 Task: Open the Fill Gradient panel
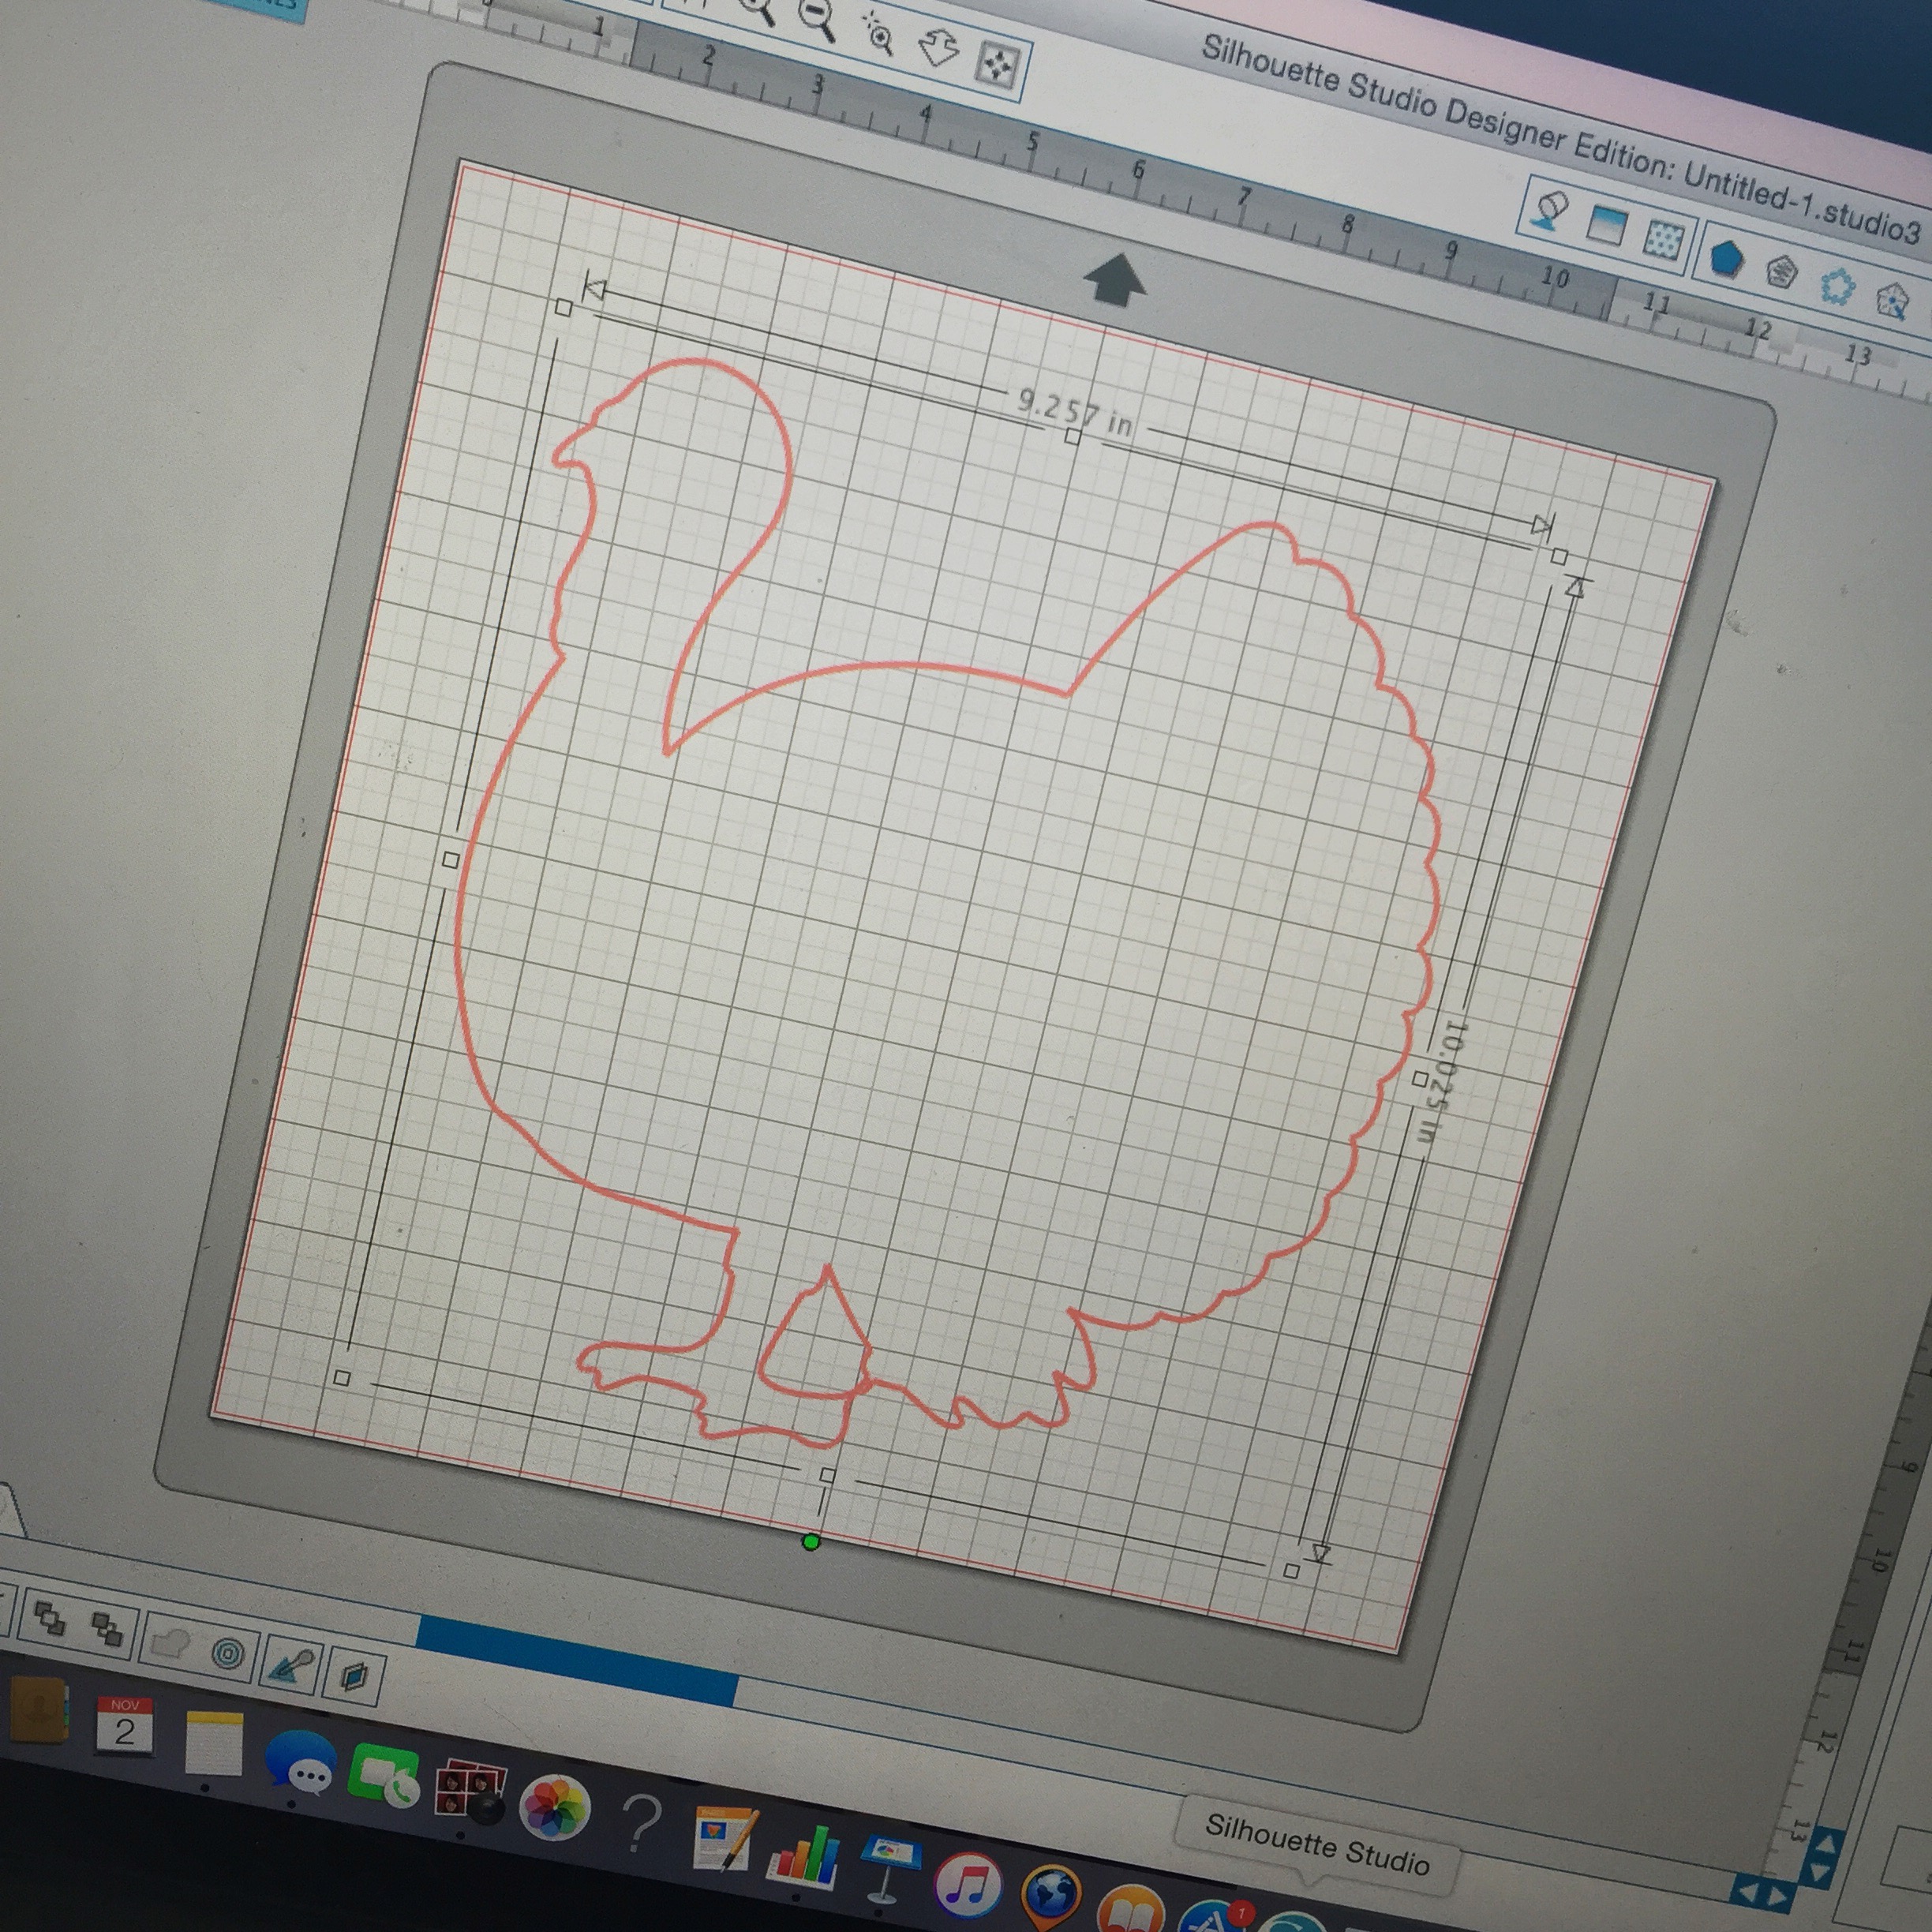[1608, 225]
